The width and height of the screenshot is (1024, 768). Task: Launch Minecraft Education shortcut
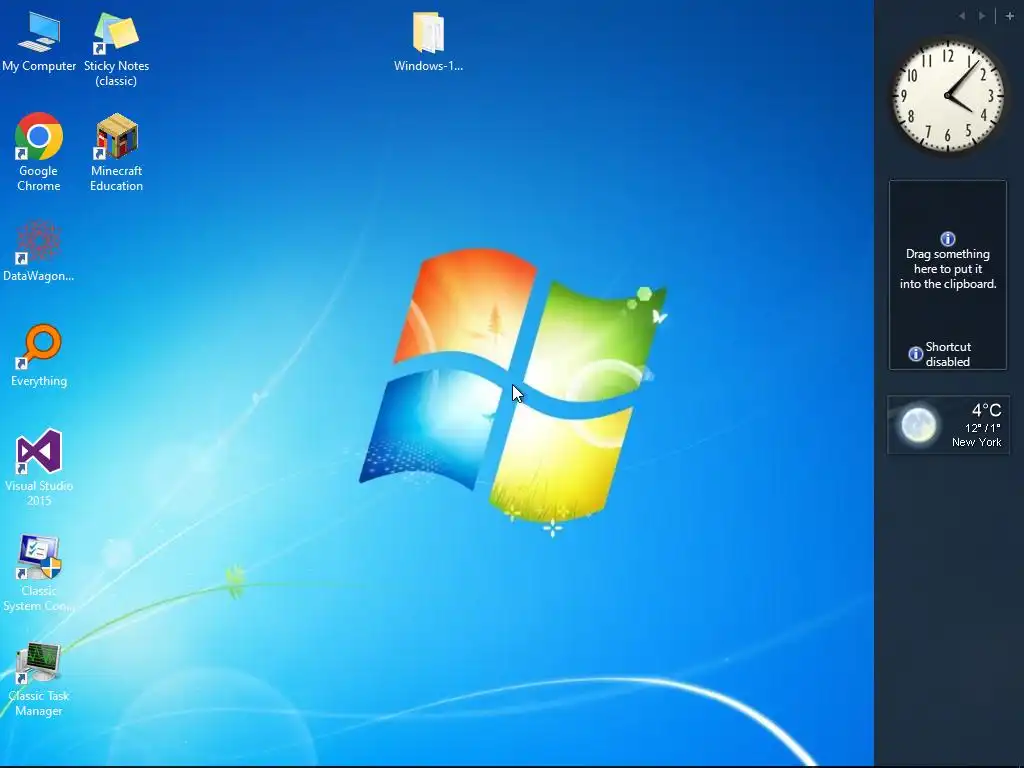click(116, 152)
